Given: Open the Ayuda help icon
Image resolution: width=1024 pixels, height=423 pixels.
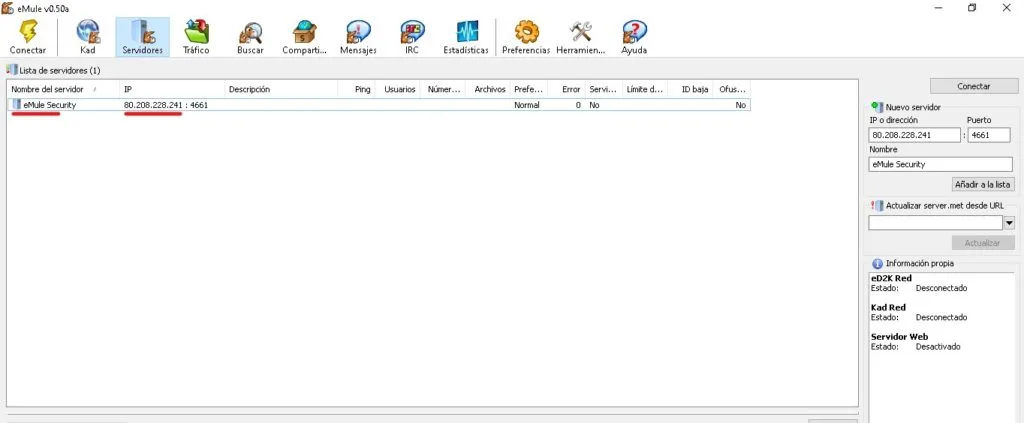Looking at the screenshot, I should 633,37.
